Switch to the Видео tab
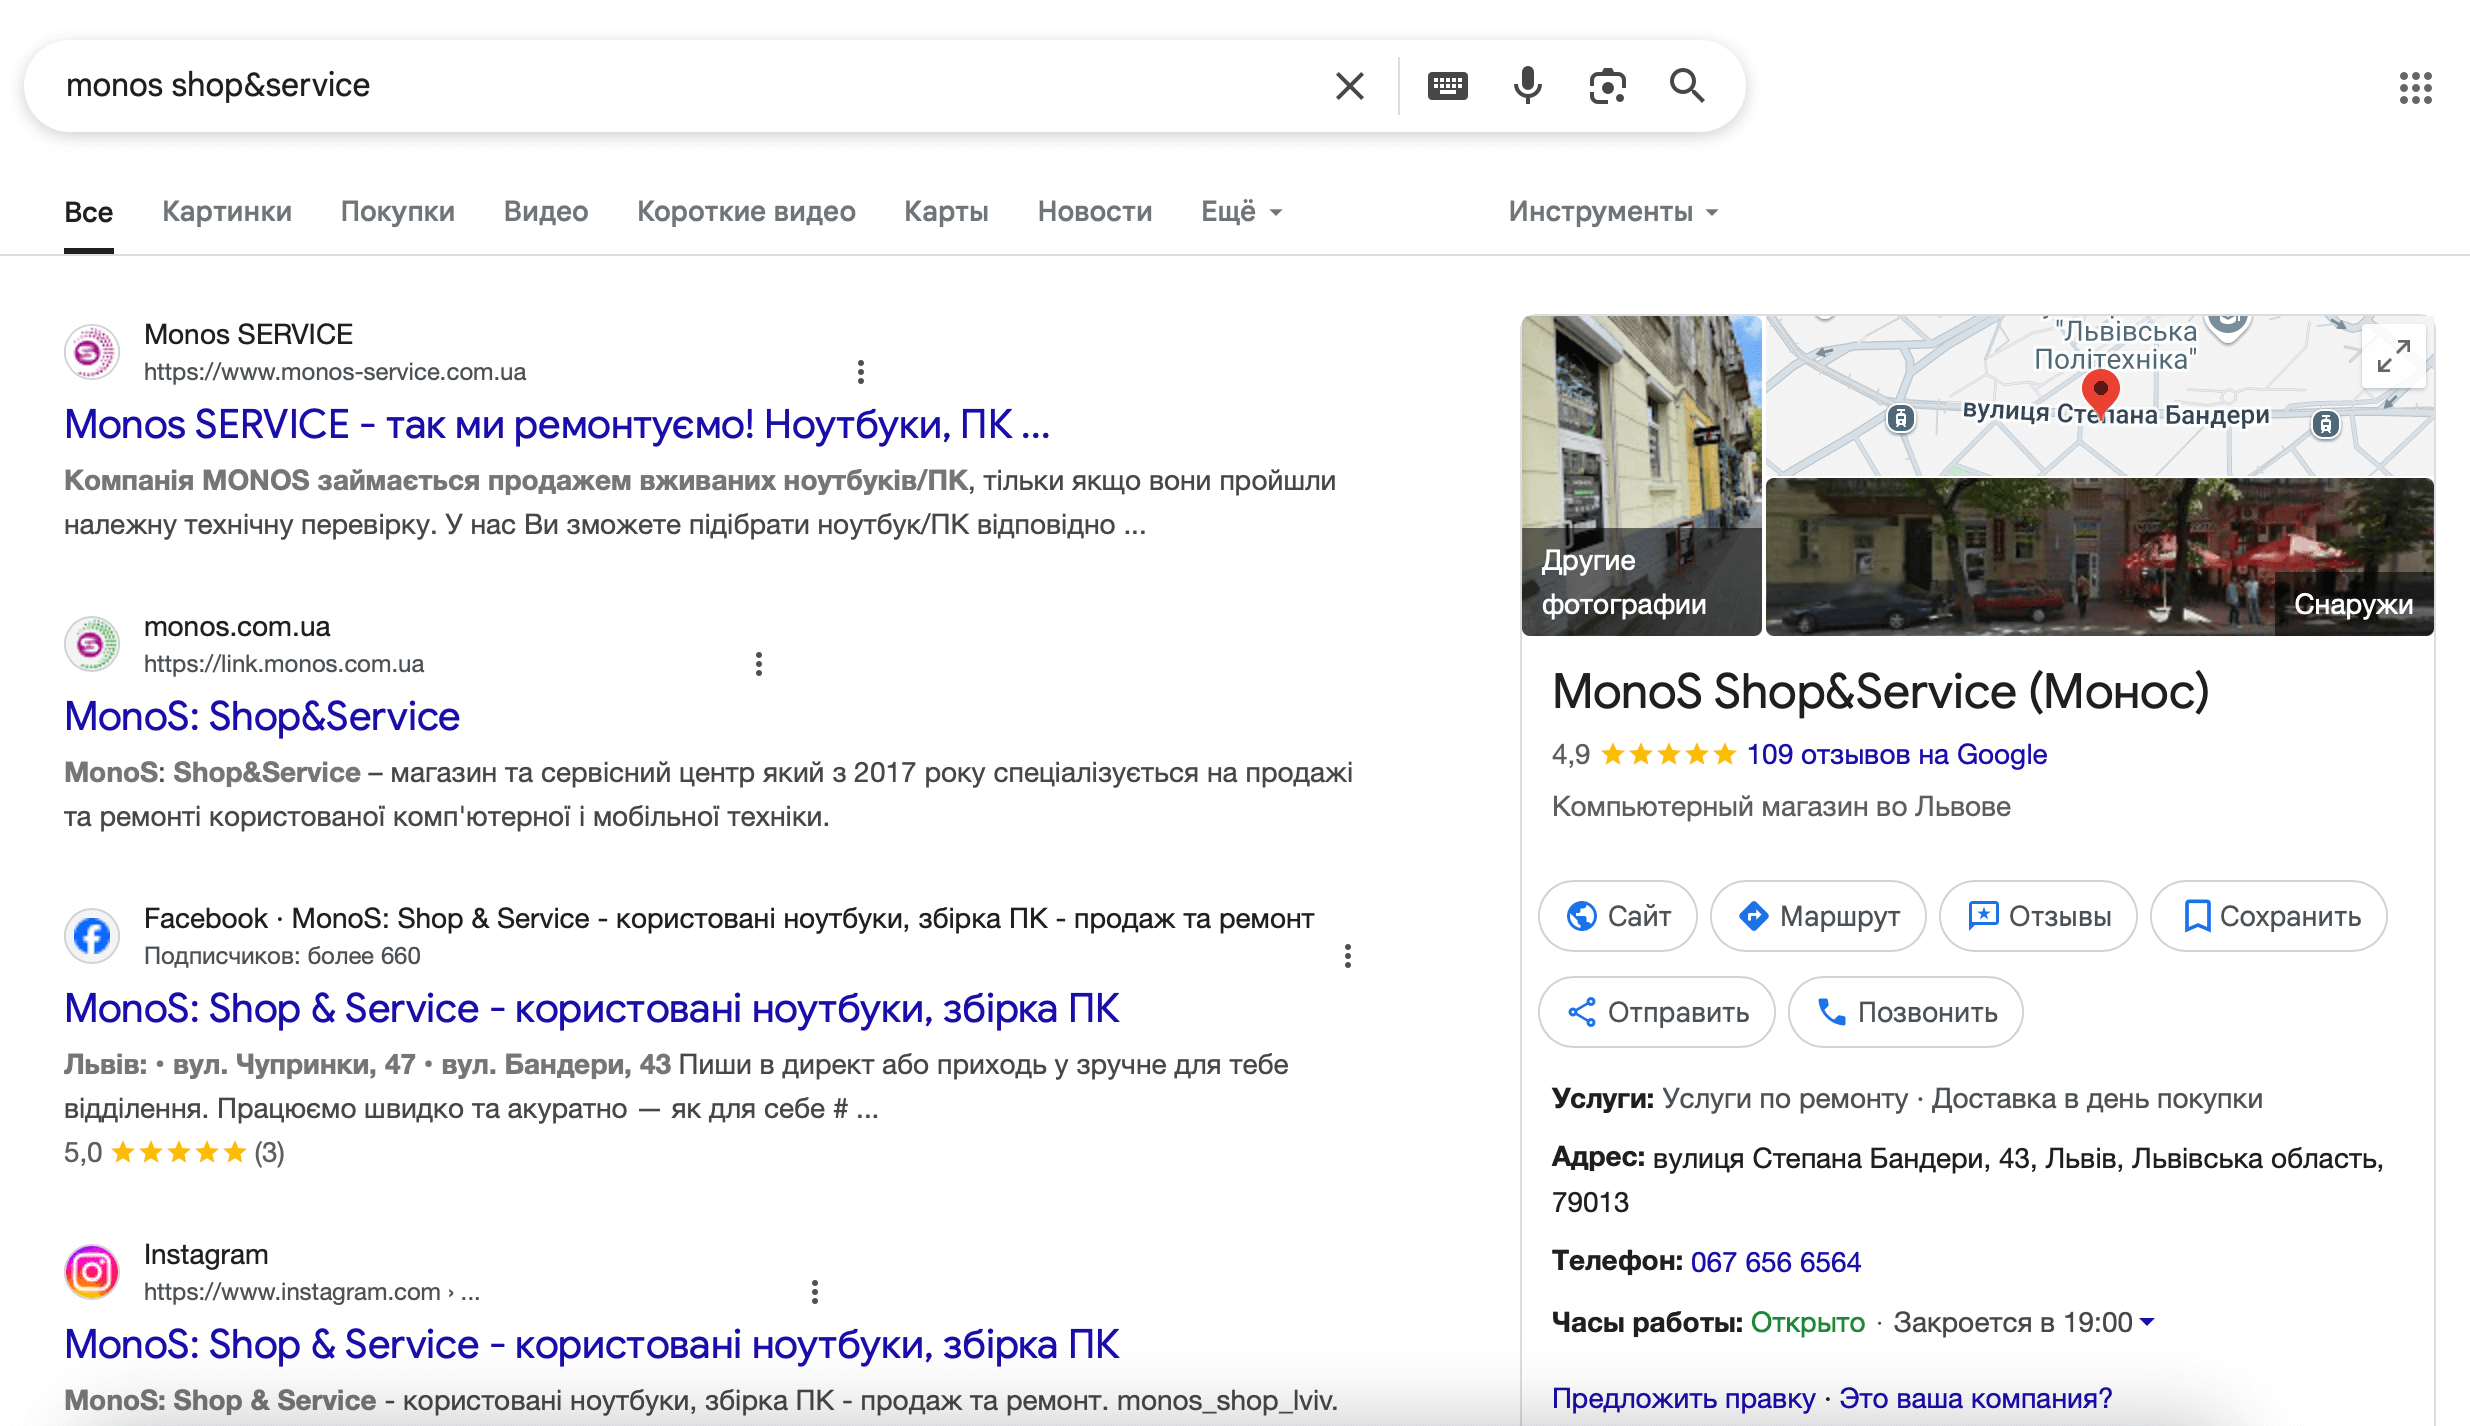This screenshot has width=2470, height=1426. (546, 212)
